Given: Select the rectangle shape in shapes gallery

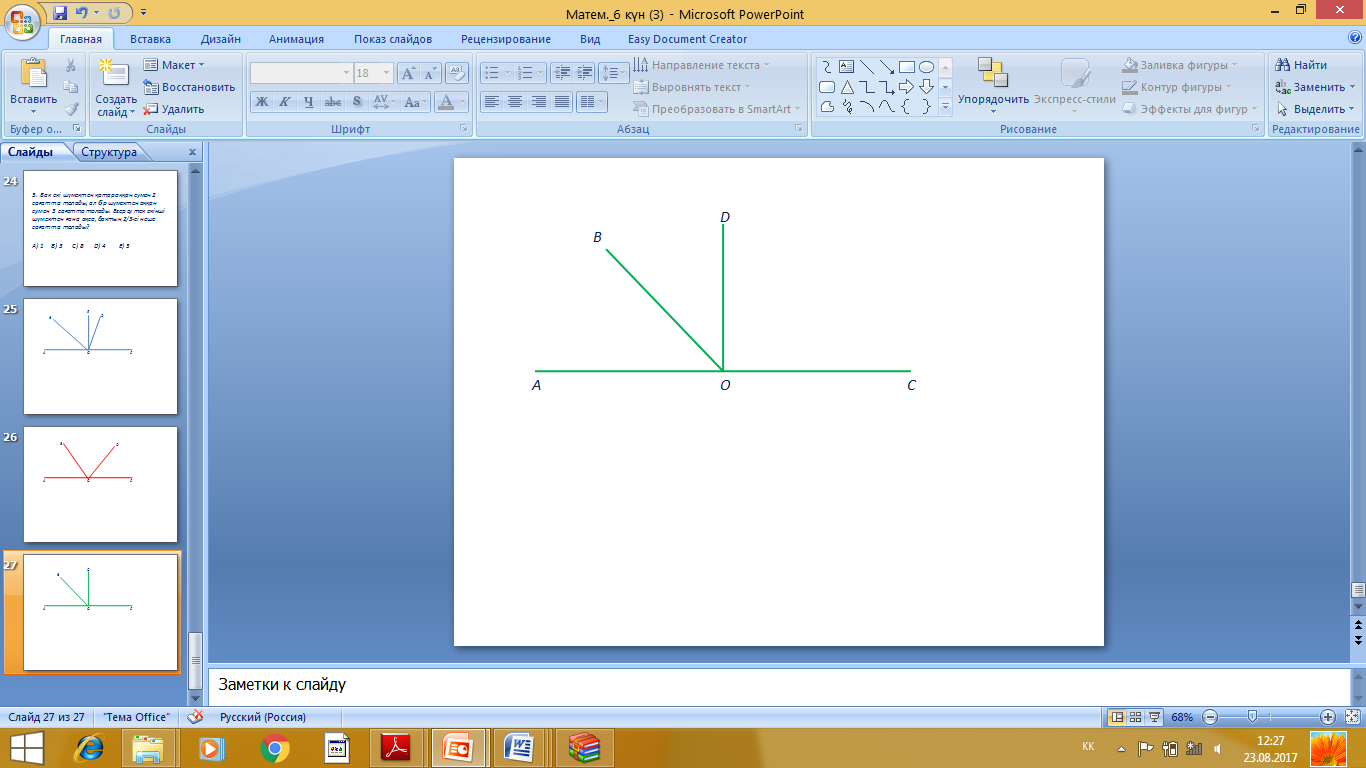Looking at the screenshot, I should tap(907, 67).
